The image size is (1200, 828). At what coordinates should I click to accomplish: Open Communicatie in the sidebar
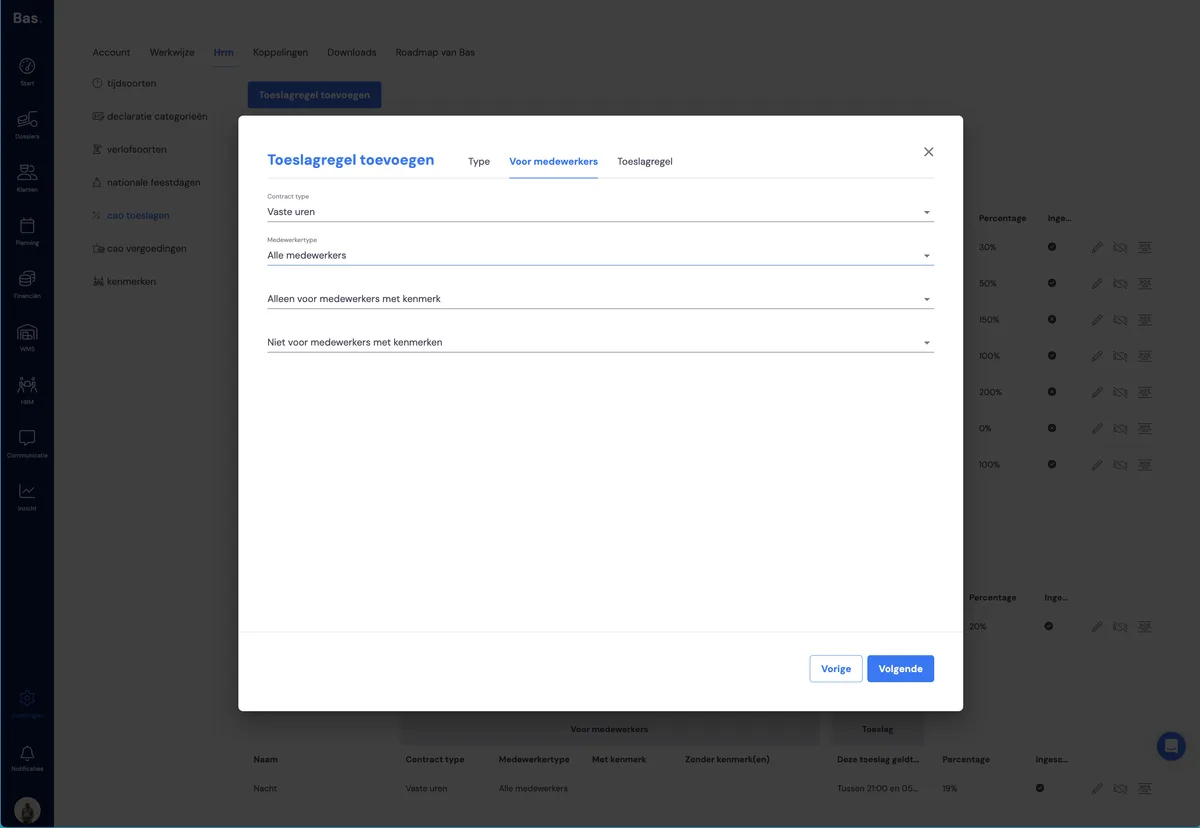[27, 443]
